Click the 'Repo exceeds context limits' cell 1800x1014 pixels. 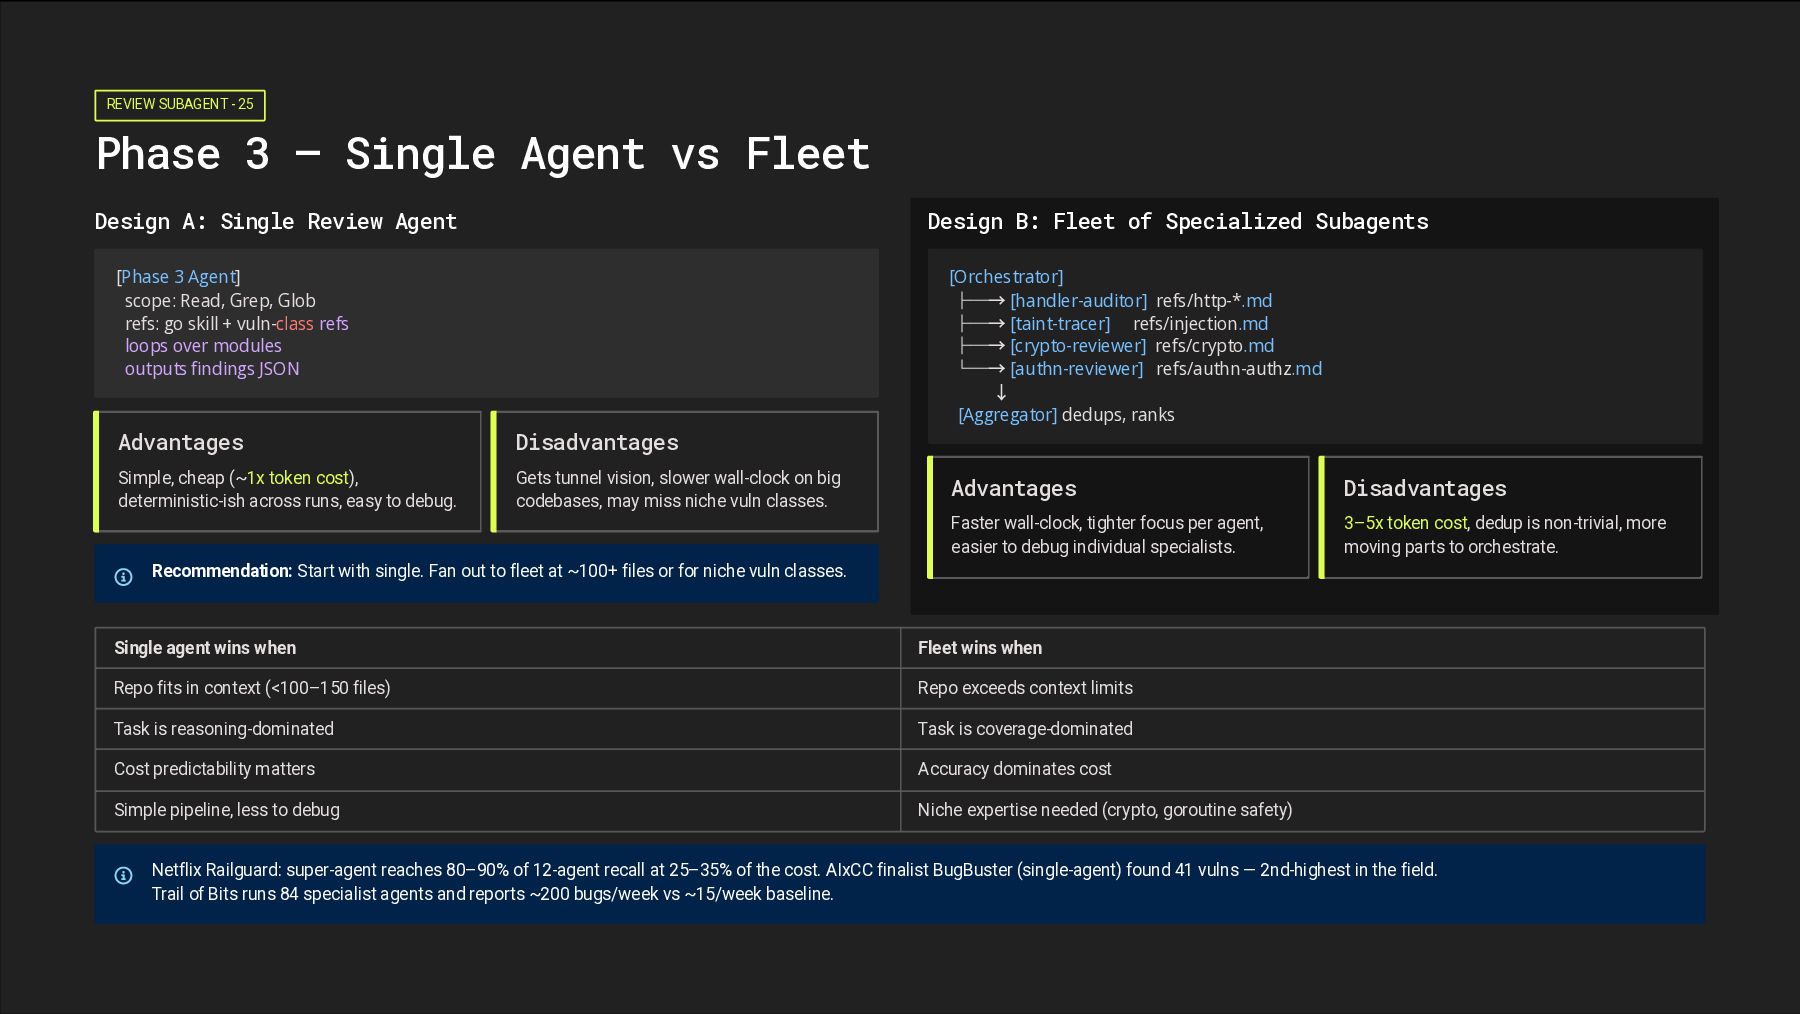(x=1303, y=689)
